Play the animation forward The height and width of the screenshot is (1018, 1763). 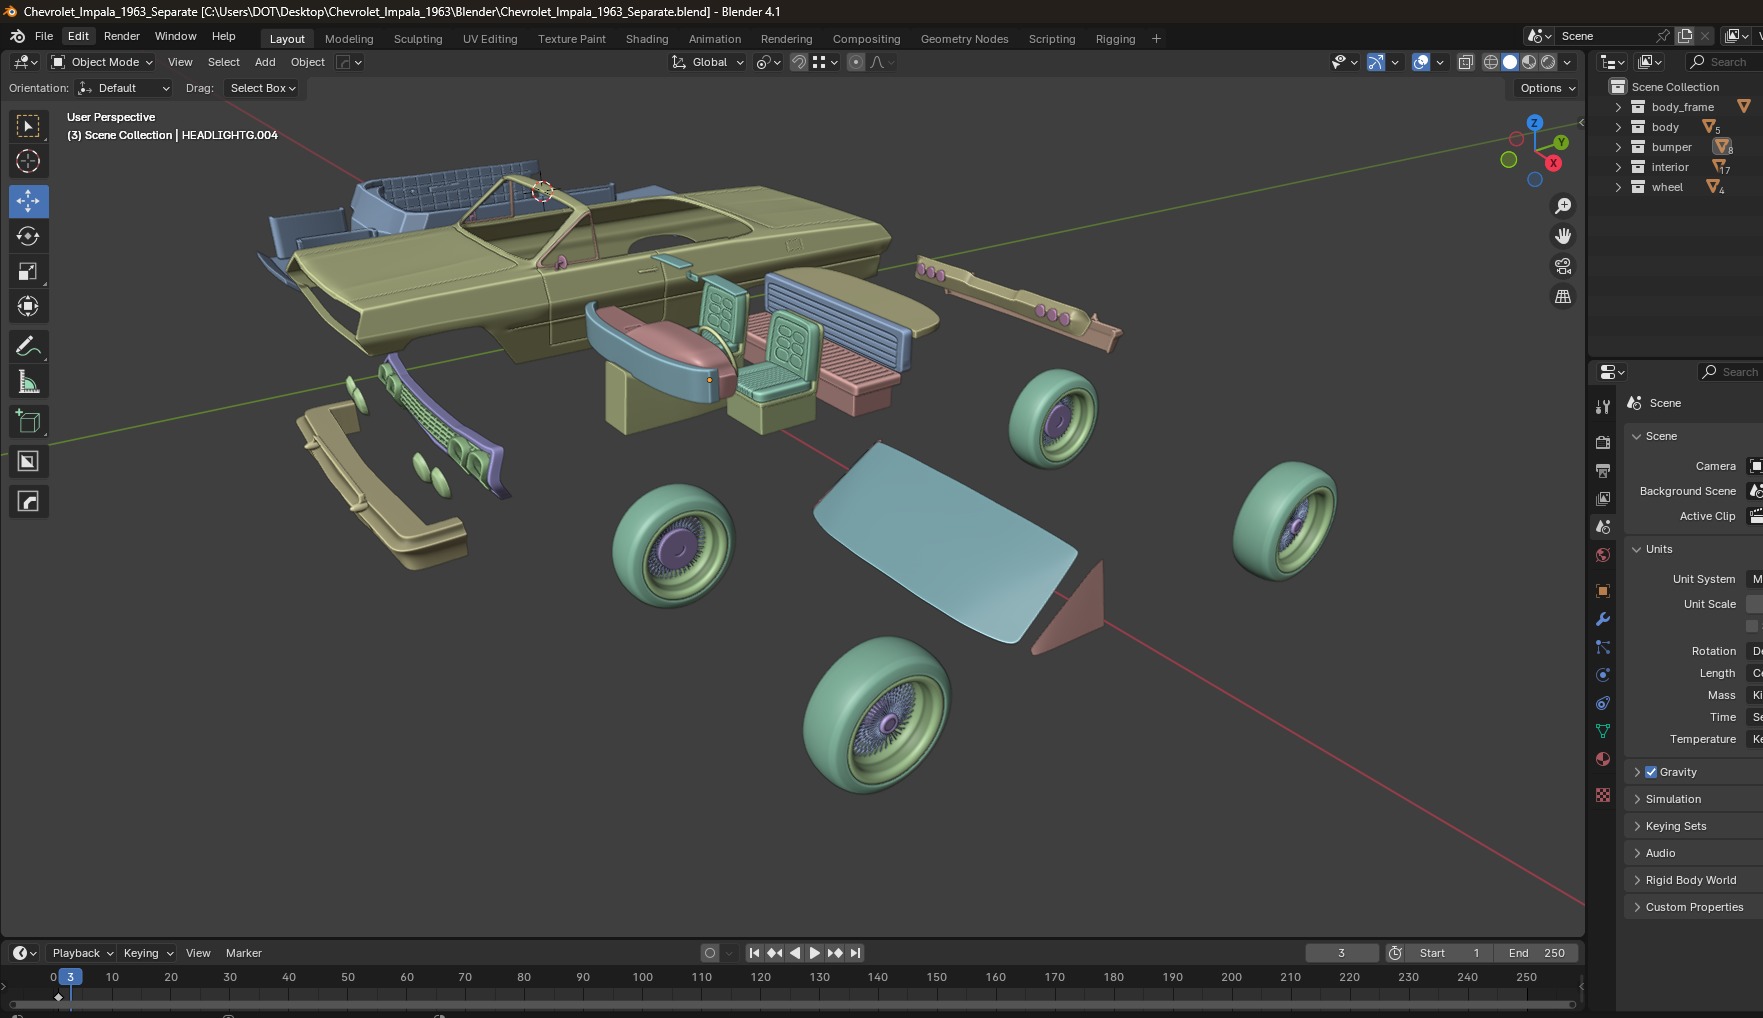point(815,953)
